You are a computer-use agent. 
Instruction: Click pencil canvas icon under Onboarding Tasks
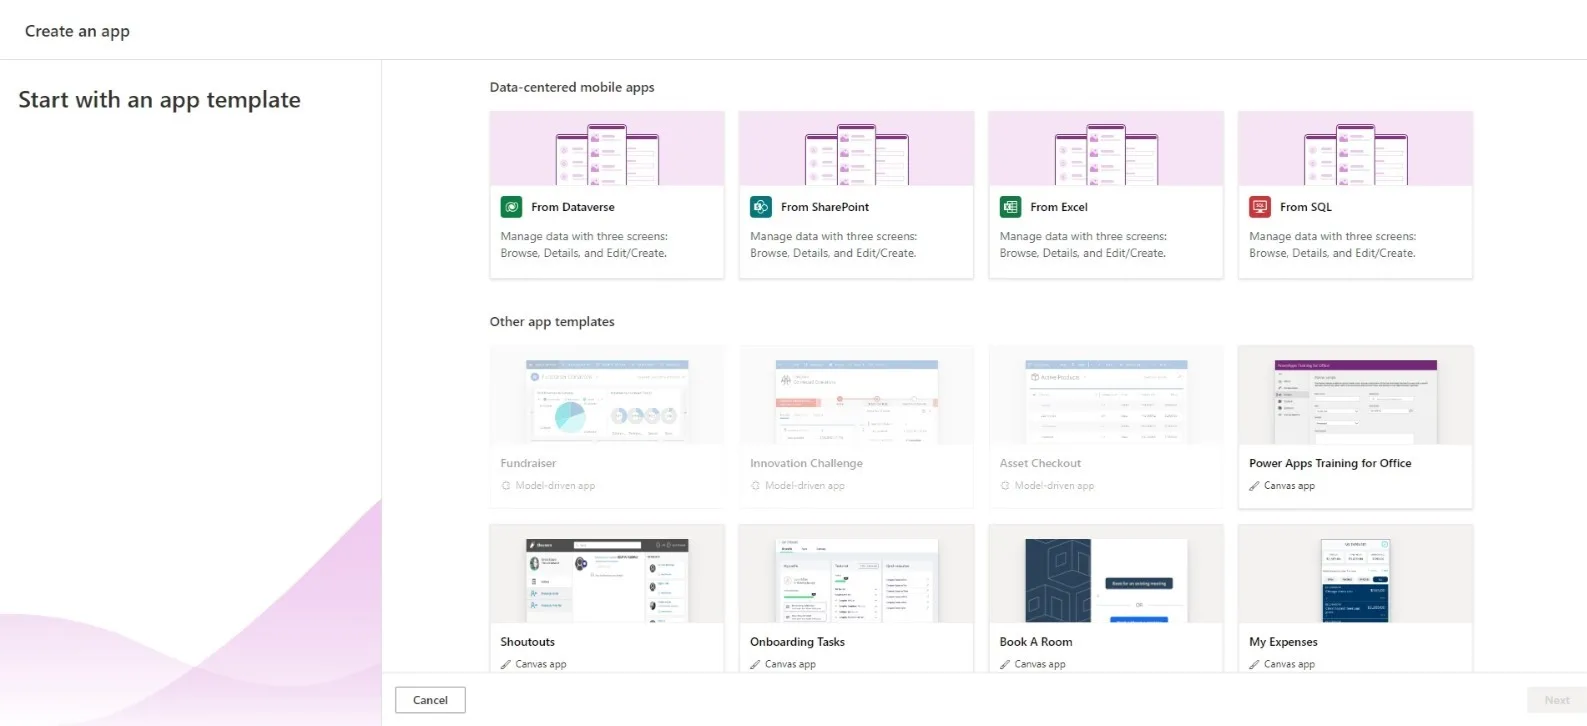[756, 664]
